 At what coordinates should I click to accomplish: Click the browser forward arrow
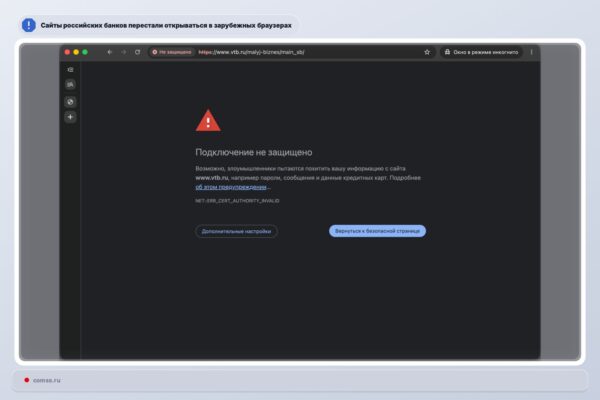tap(124, 52)
